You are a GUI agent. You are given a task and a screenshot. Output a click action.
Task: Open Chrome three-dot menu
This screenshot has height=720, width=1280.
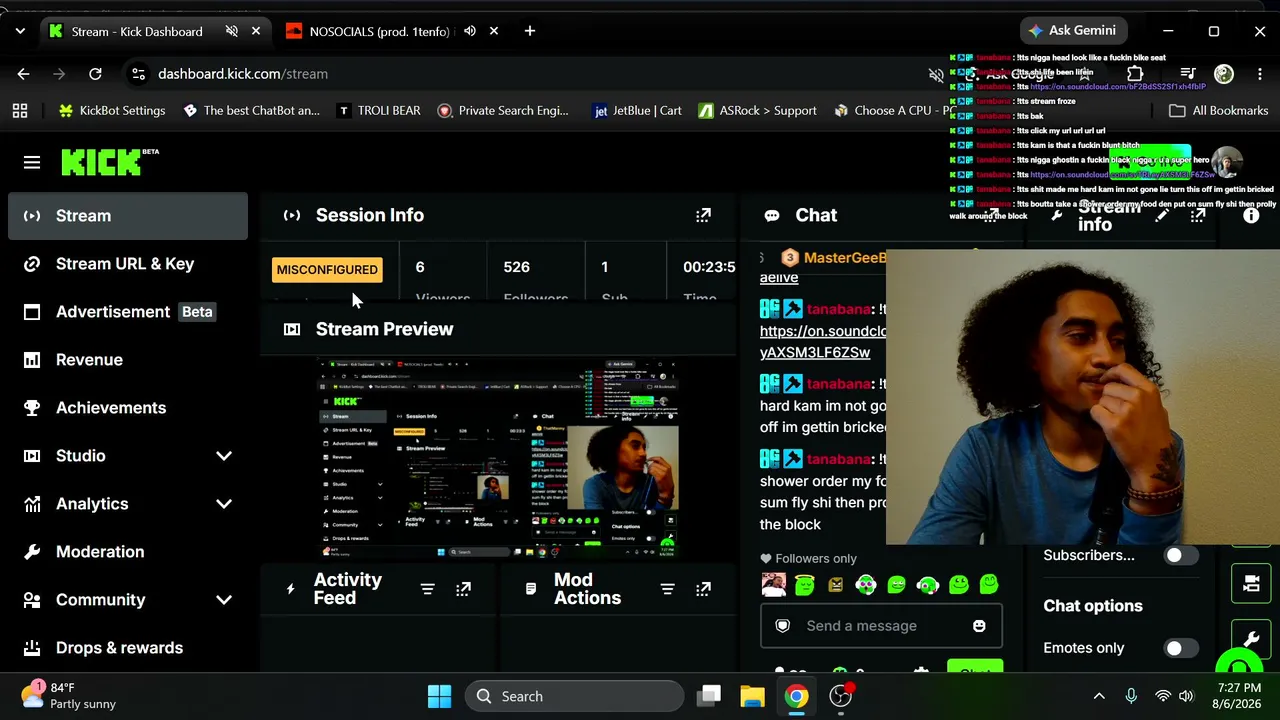pyautogui.click(x=1259, y=74)
